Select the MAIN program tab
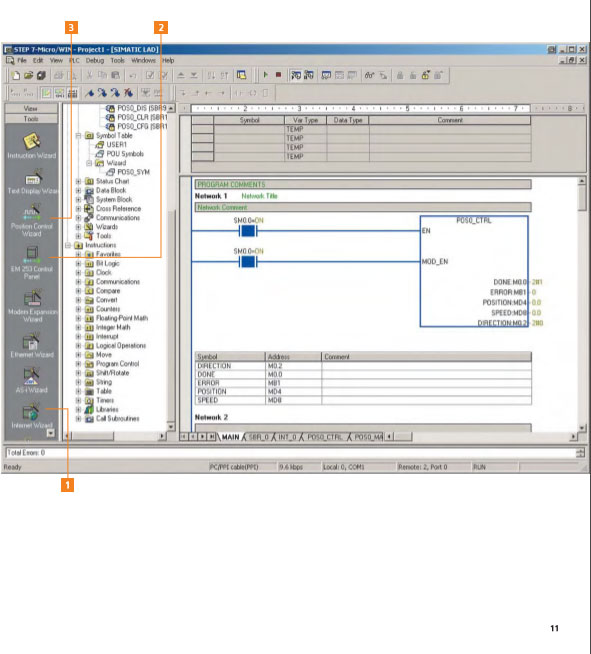 (230, 437)
